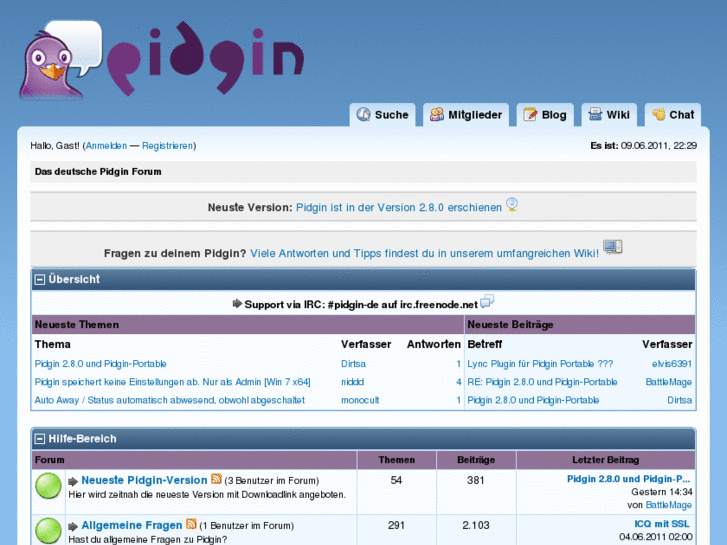Open the Neueste Pidgin-Version forum
This screenshot has height=545, width=727.
144,480
